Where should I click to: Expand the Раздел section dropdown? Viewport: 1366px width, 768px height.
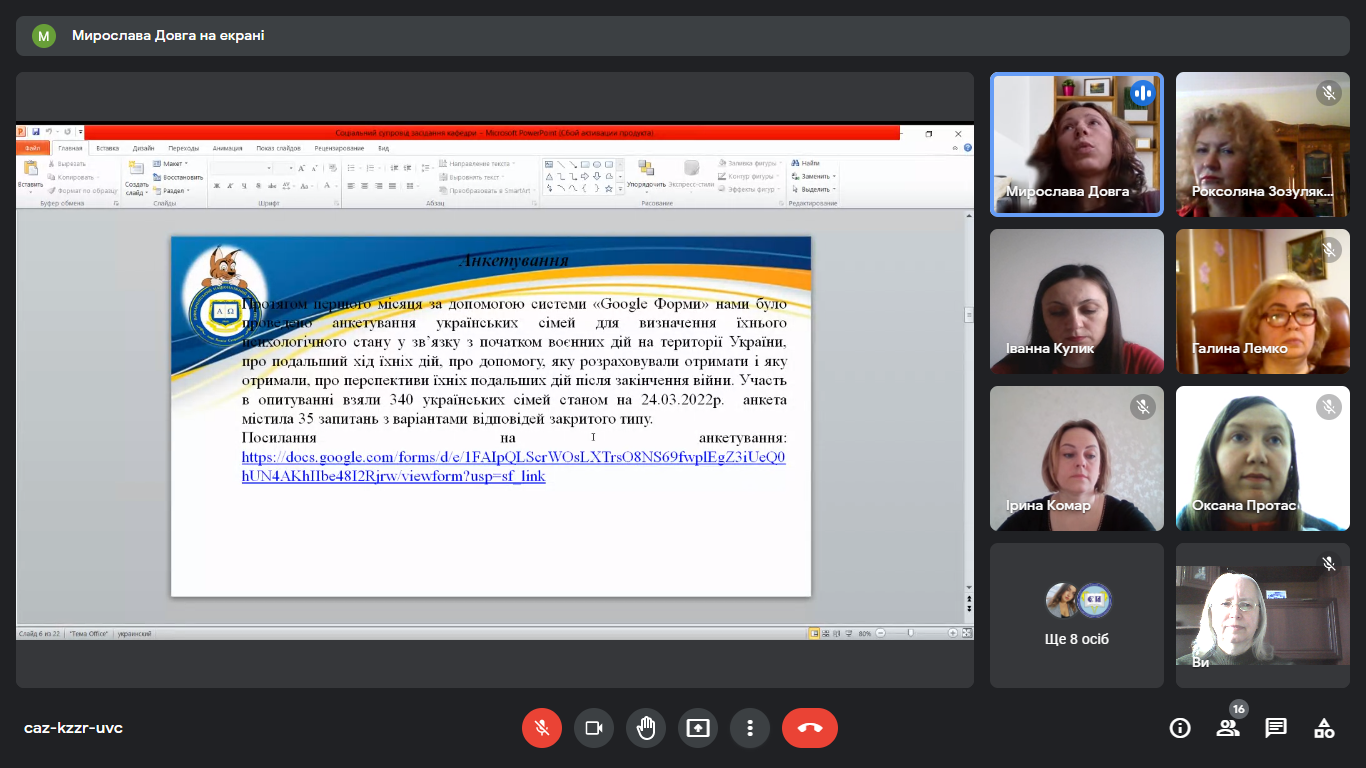point(174,190)
